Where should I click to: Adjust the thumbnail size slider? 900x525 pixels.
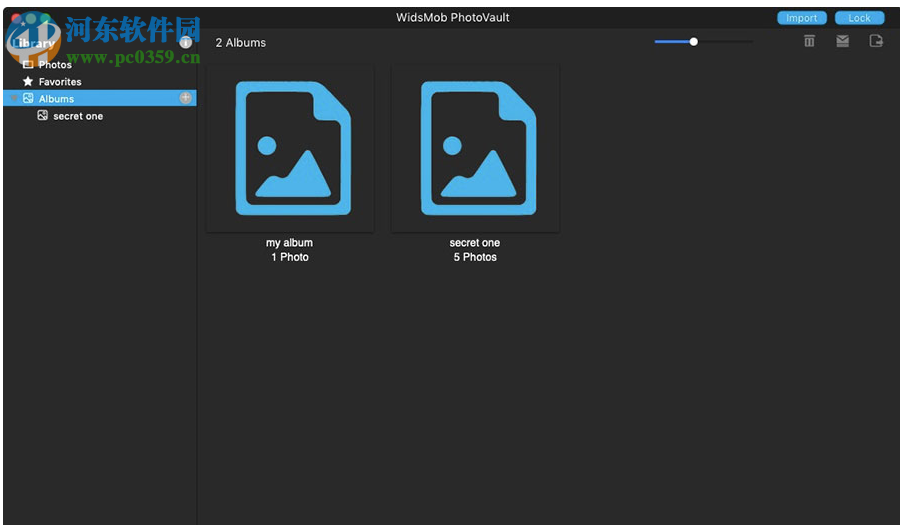(x=693, y=41)
